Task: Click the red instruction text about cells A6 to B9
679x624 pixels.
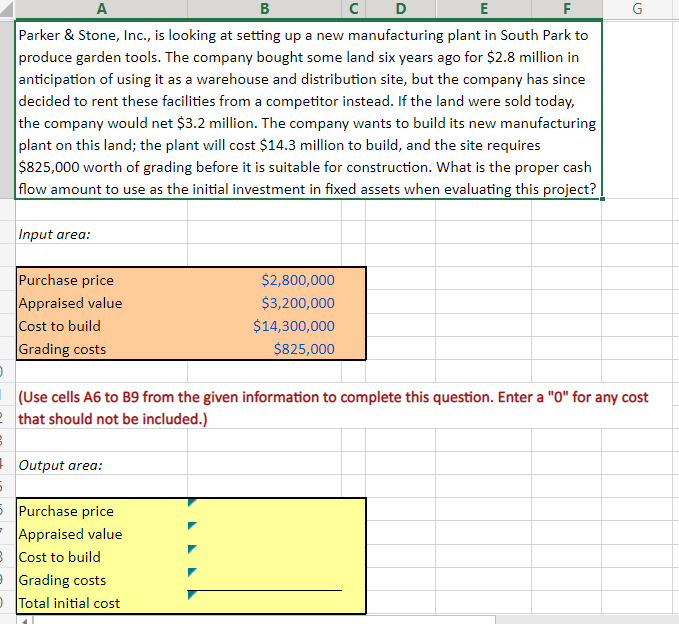Action: 333,408
